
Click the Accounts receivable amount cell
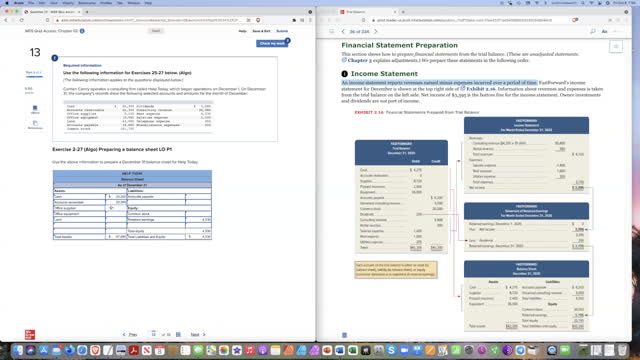point(116,202)
